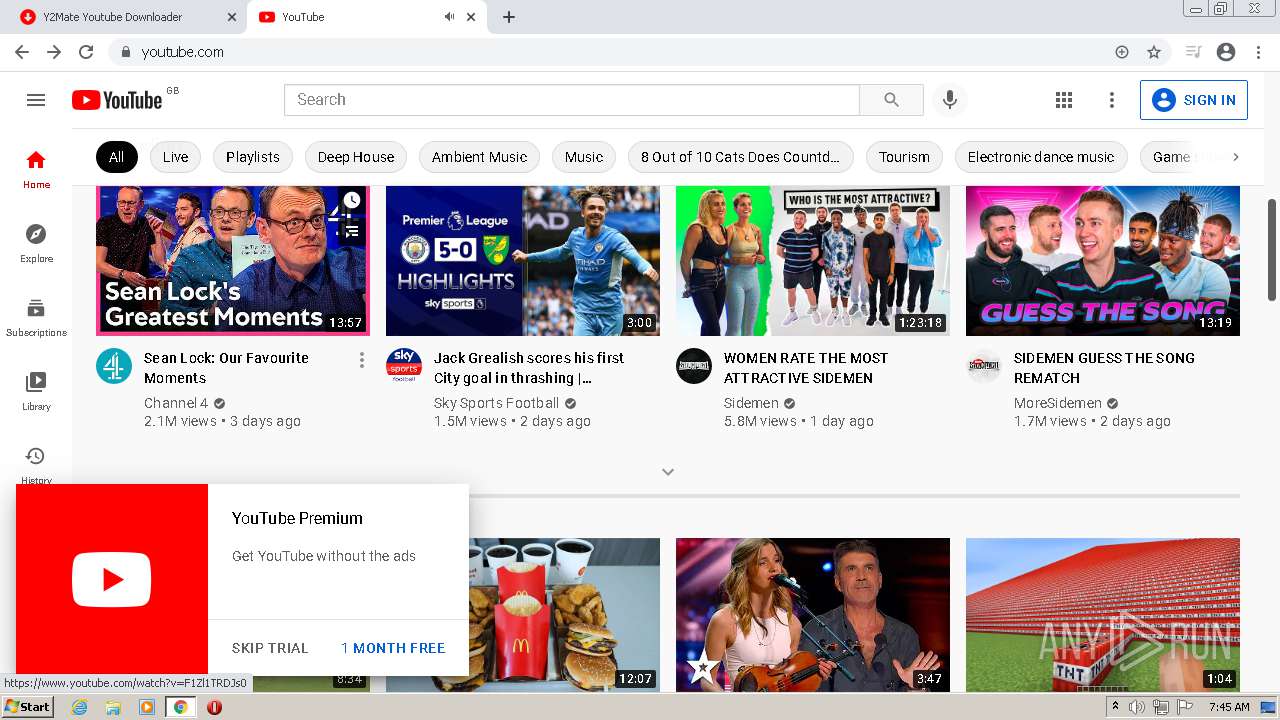Open Library in sidebar

coord(36,391)
